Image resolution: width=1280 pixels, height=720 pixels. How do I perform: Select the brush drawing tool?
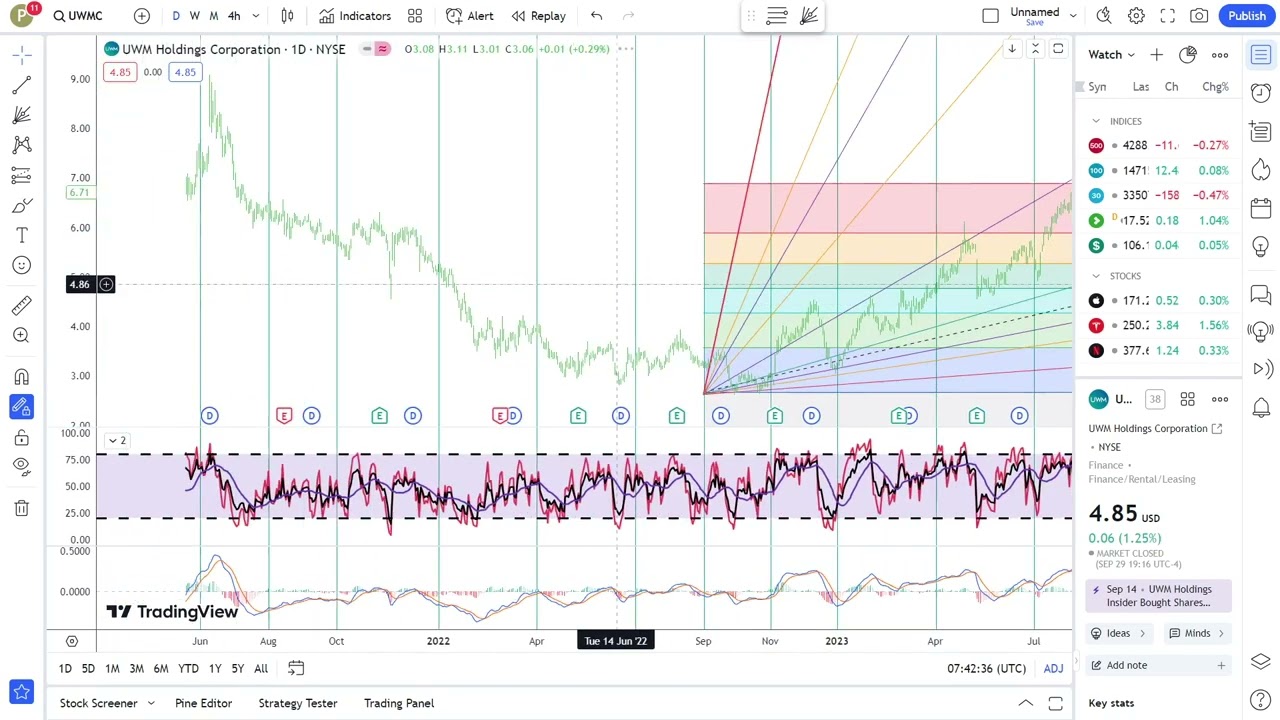click(x=21, y=206)
